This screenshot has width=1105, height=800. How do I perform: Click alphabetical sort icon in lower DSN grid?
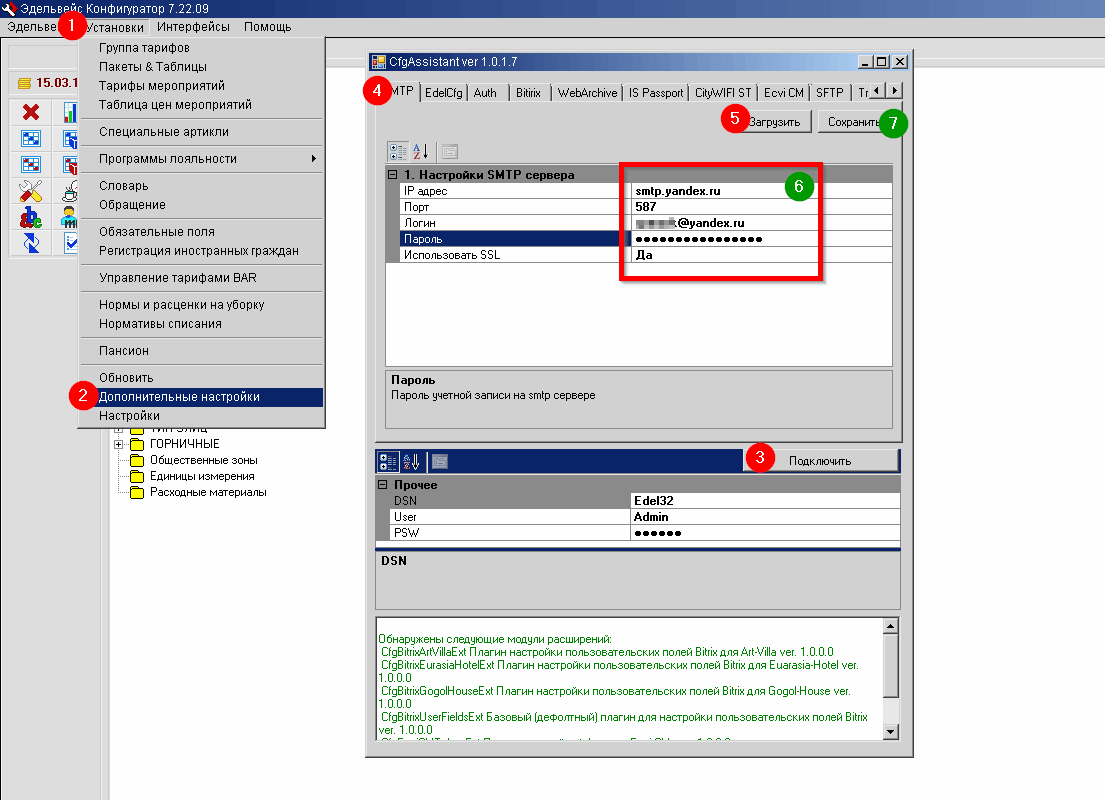click(410, 461)
